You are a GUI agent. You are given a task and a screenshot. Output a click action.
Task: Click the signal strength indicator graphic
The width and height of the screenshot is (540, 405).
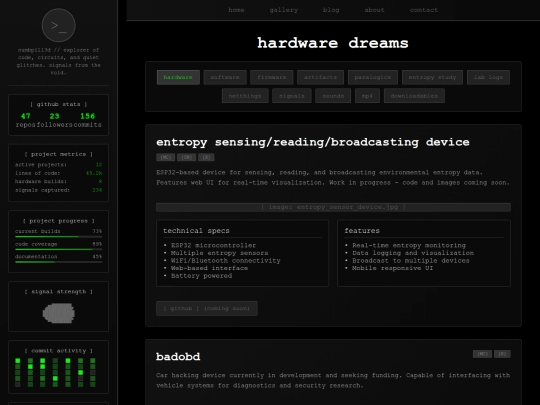pos(59,313)
